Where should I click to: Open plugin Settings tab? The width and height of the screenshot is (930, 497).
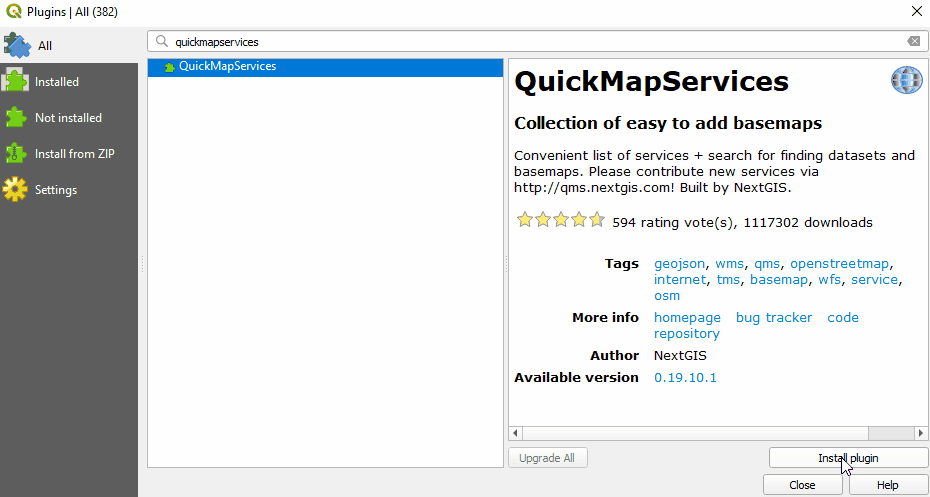pyautogui.click(x=69, y=190)
